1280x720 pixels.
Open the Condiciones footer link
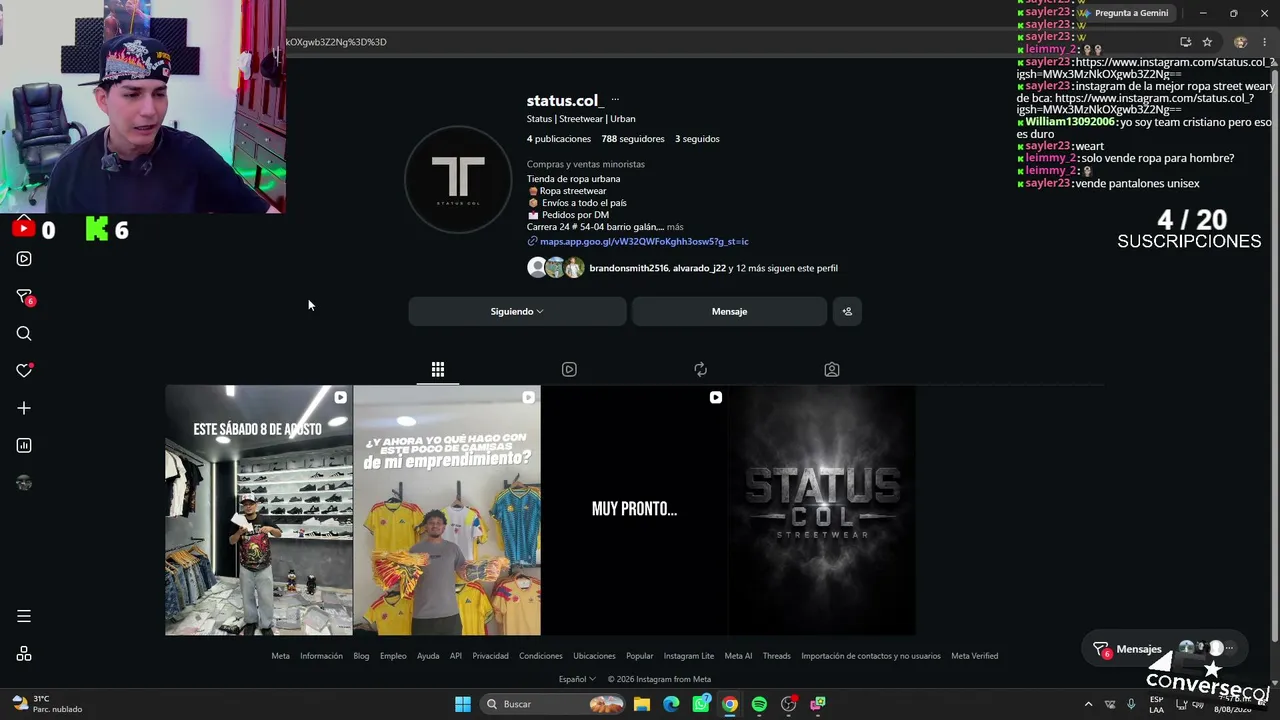541,656
